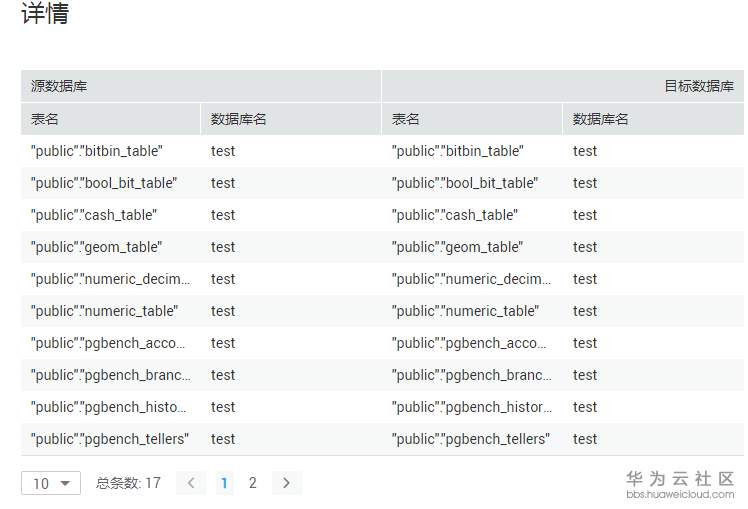Image resolution: width=748 pixels, height=509 pixels.
Task: Click target "pgbench_histor..." table name
Action: (471, 407)
